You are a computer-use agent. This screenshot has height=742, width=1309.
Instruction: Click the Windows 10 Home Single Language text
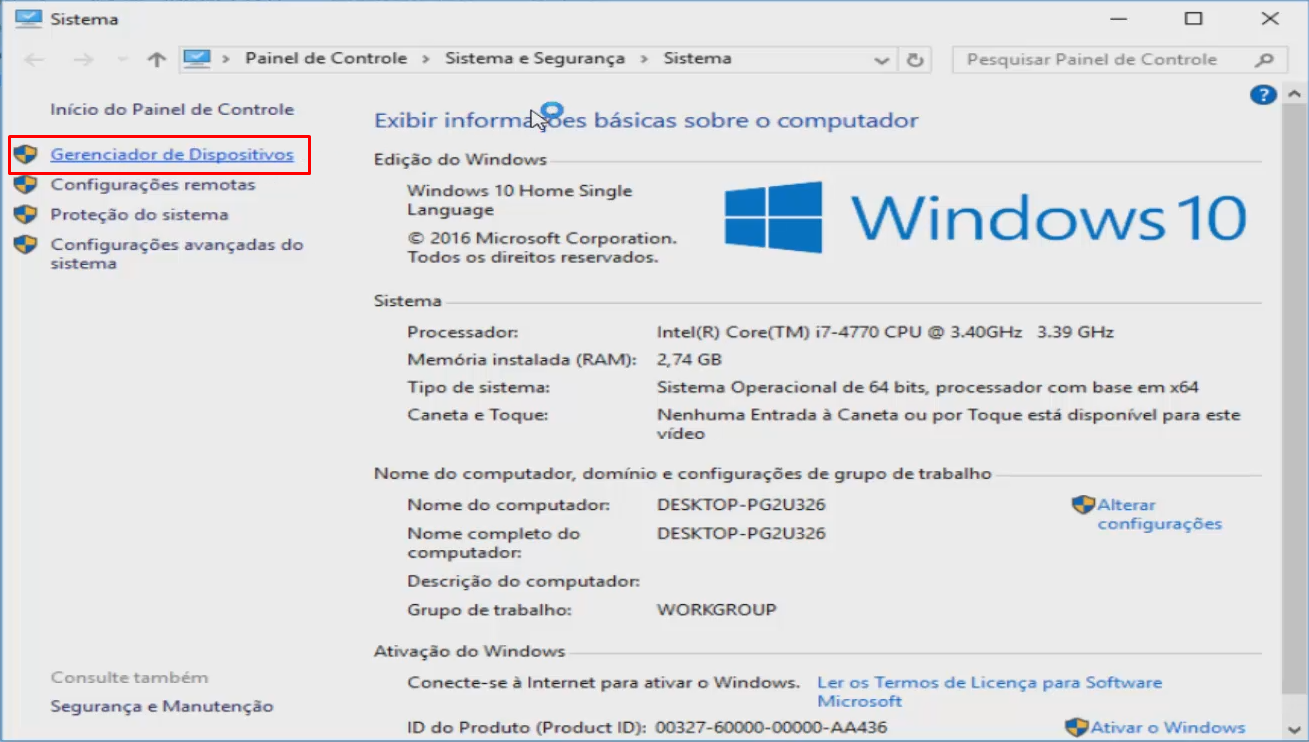(520, 200)
